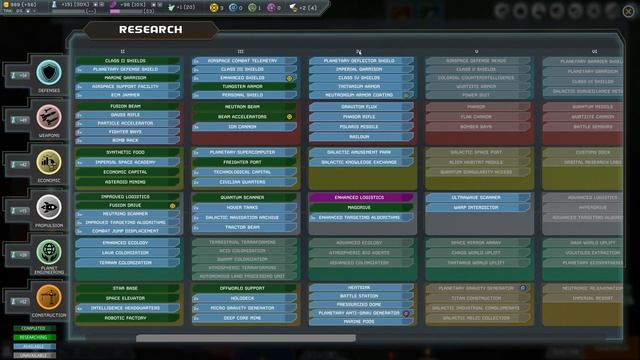Image resolution: width=640 pixels, height=360 pixels.
Task: Select Gauss Rifle technology
Action: (128, 115)
